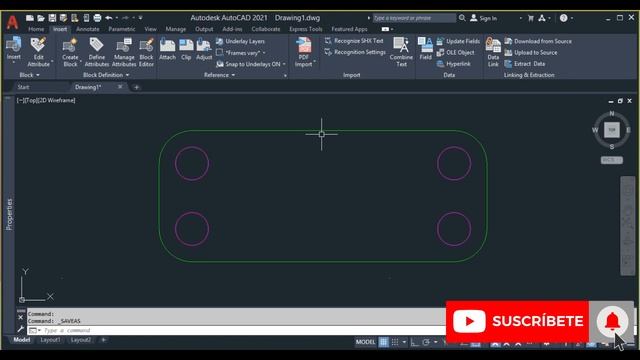Screen dimensions: 640x360
Task: Select the Edit Attribute tool
Action: pyautogui.click(x=38, y=52)
